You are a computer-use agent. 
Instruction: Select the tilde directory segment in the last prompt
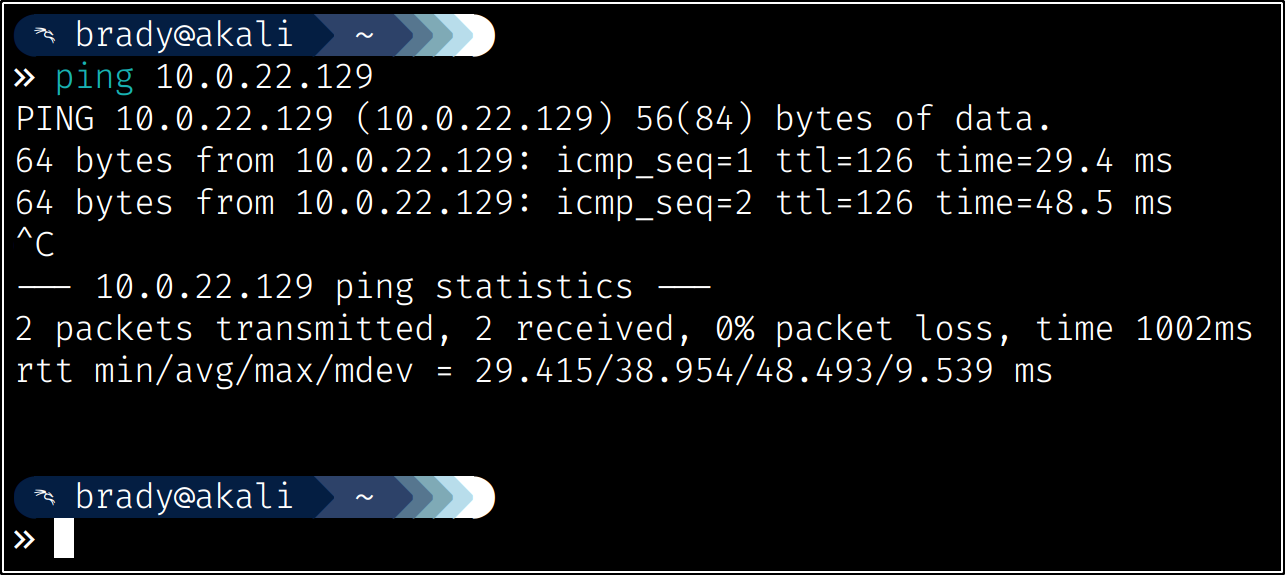click(x=364, y=497)
